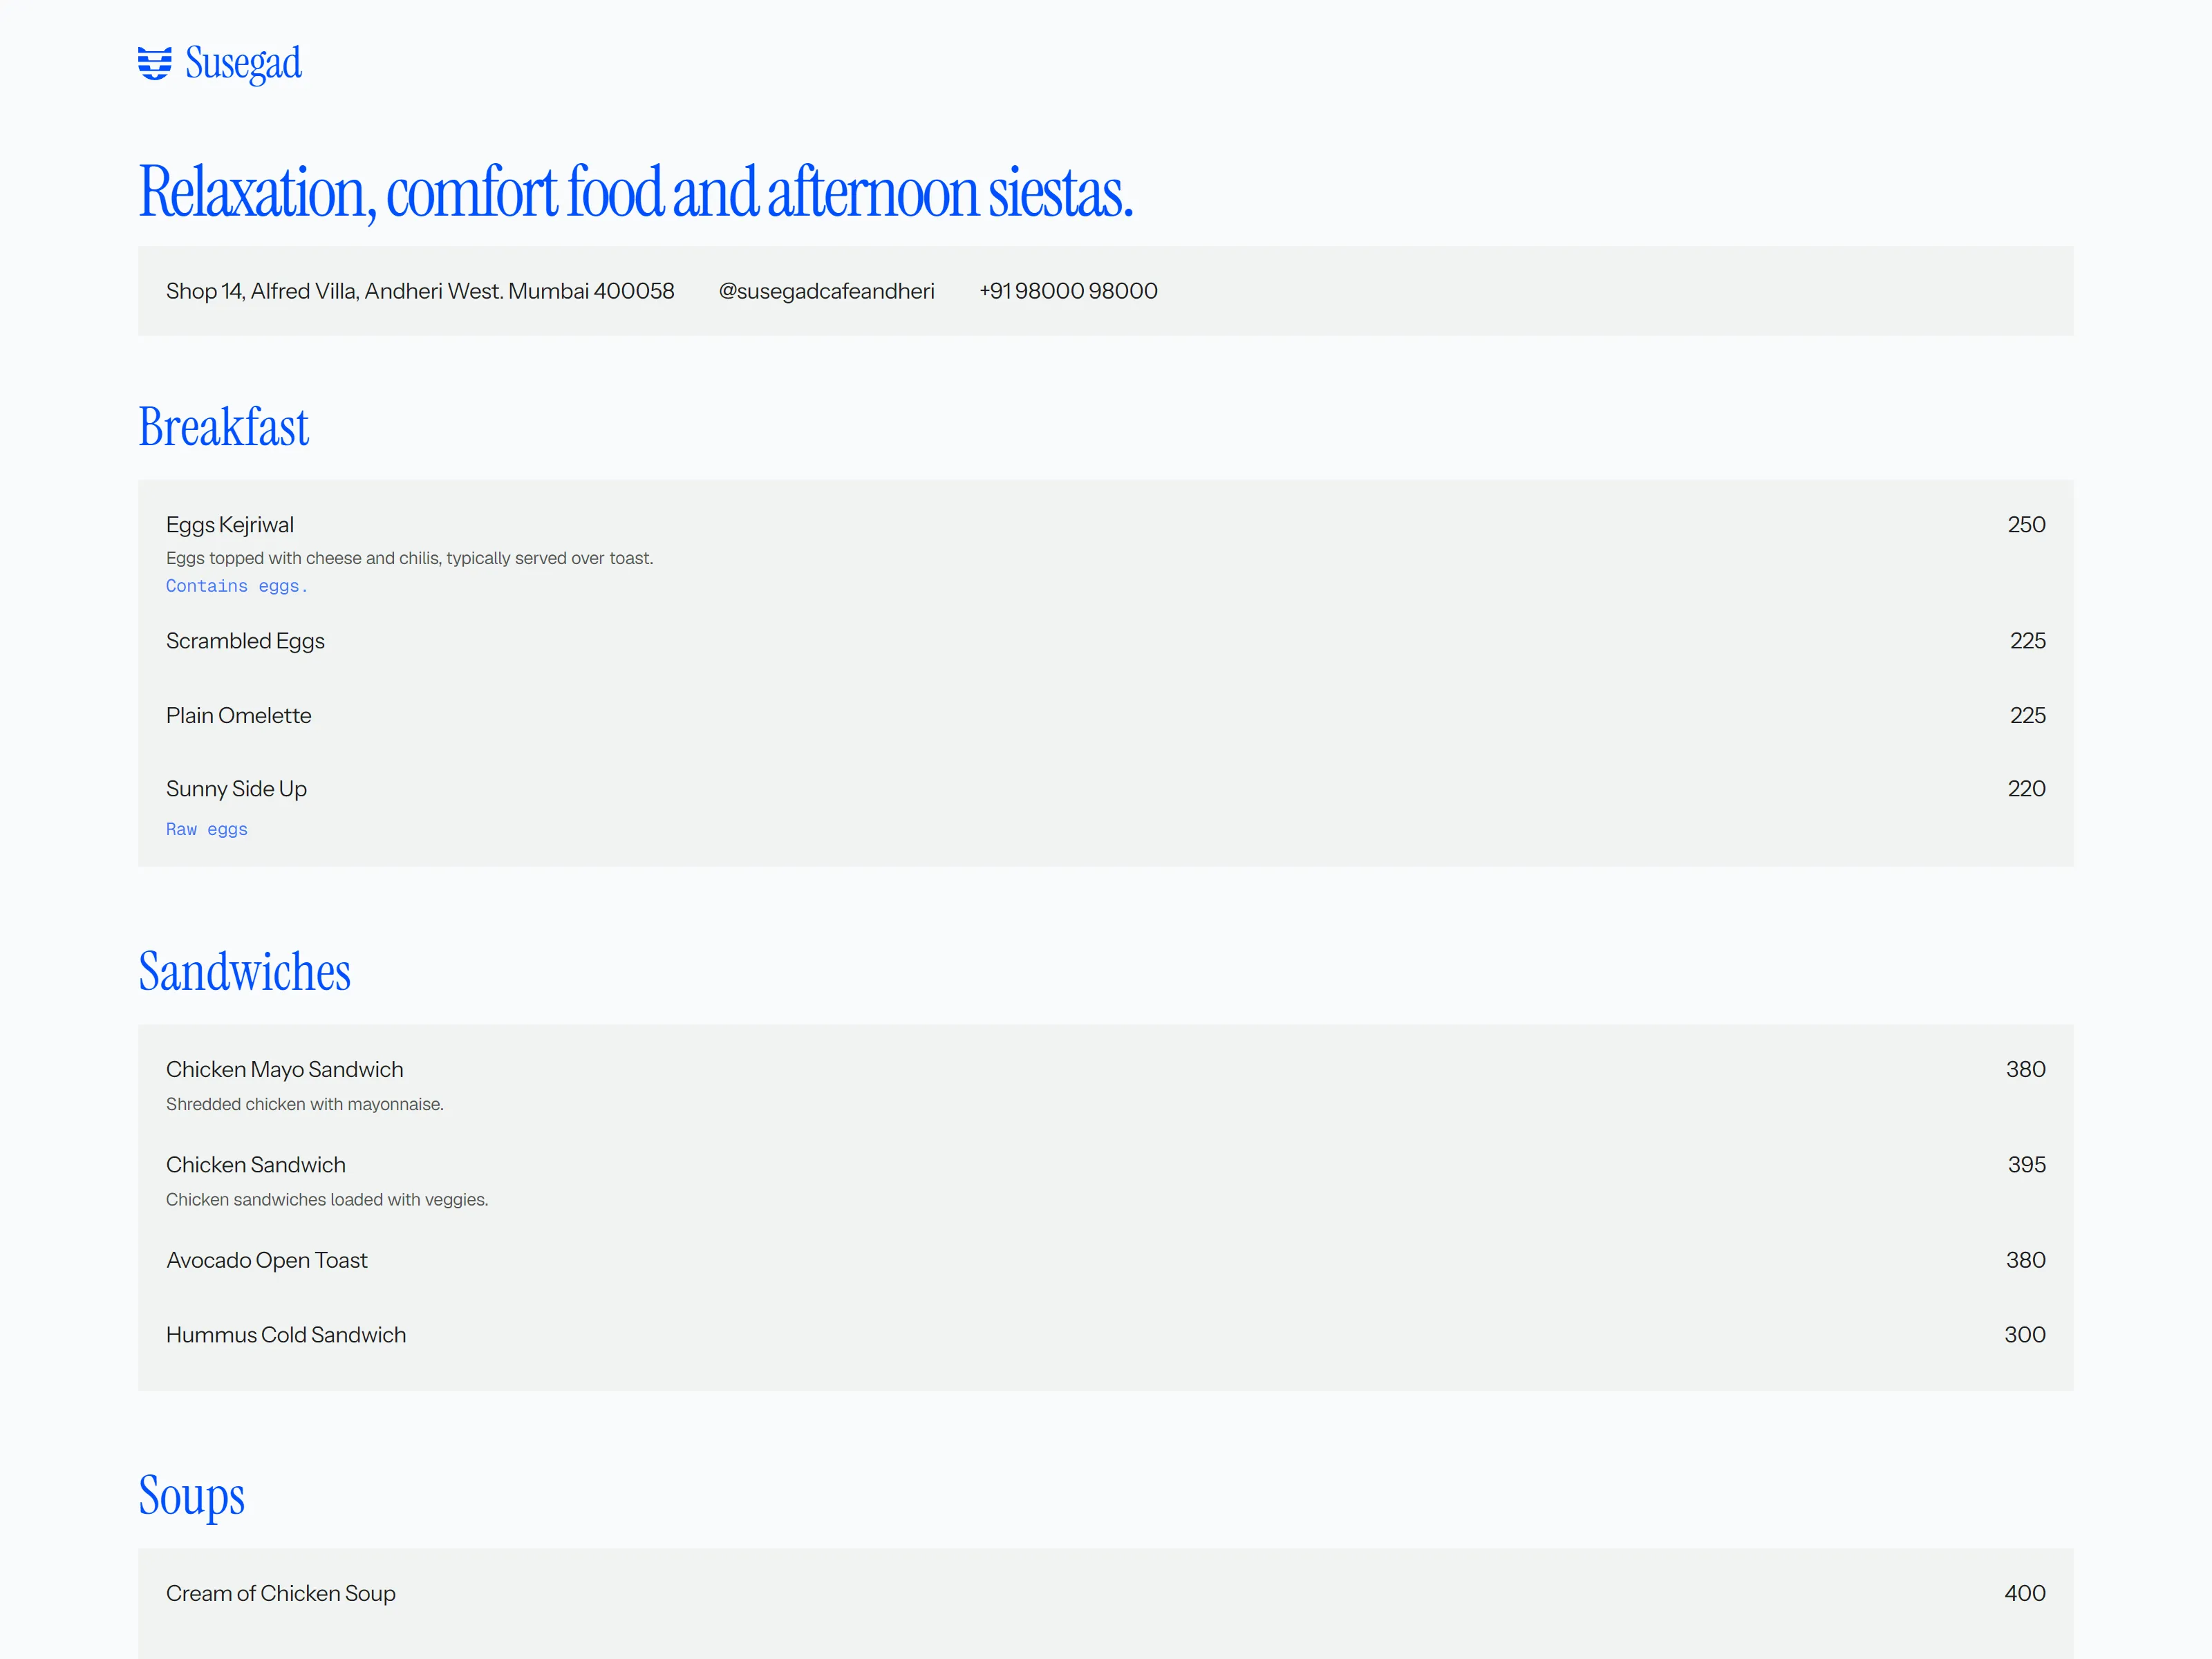Call the +91 98000 98000 phone number
This screenshot has height=1659, width=2212.
coord(1068,291)
